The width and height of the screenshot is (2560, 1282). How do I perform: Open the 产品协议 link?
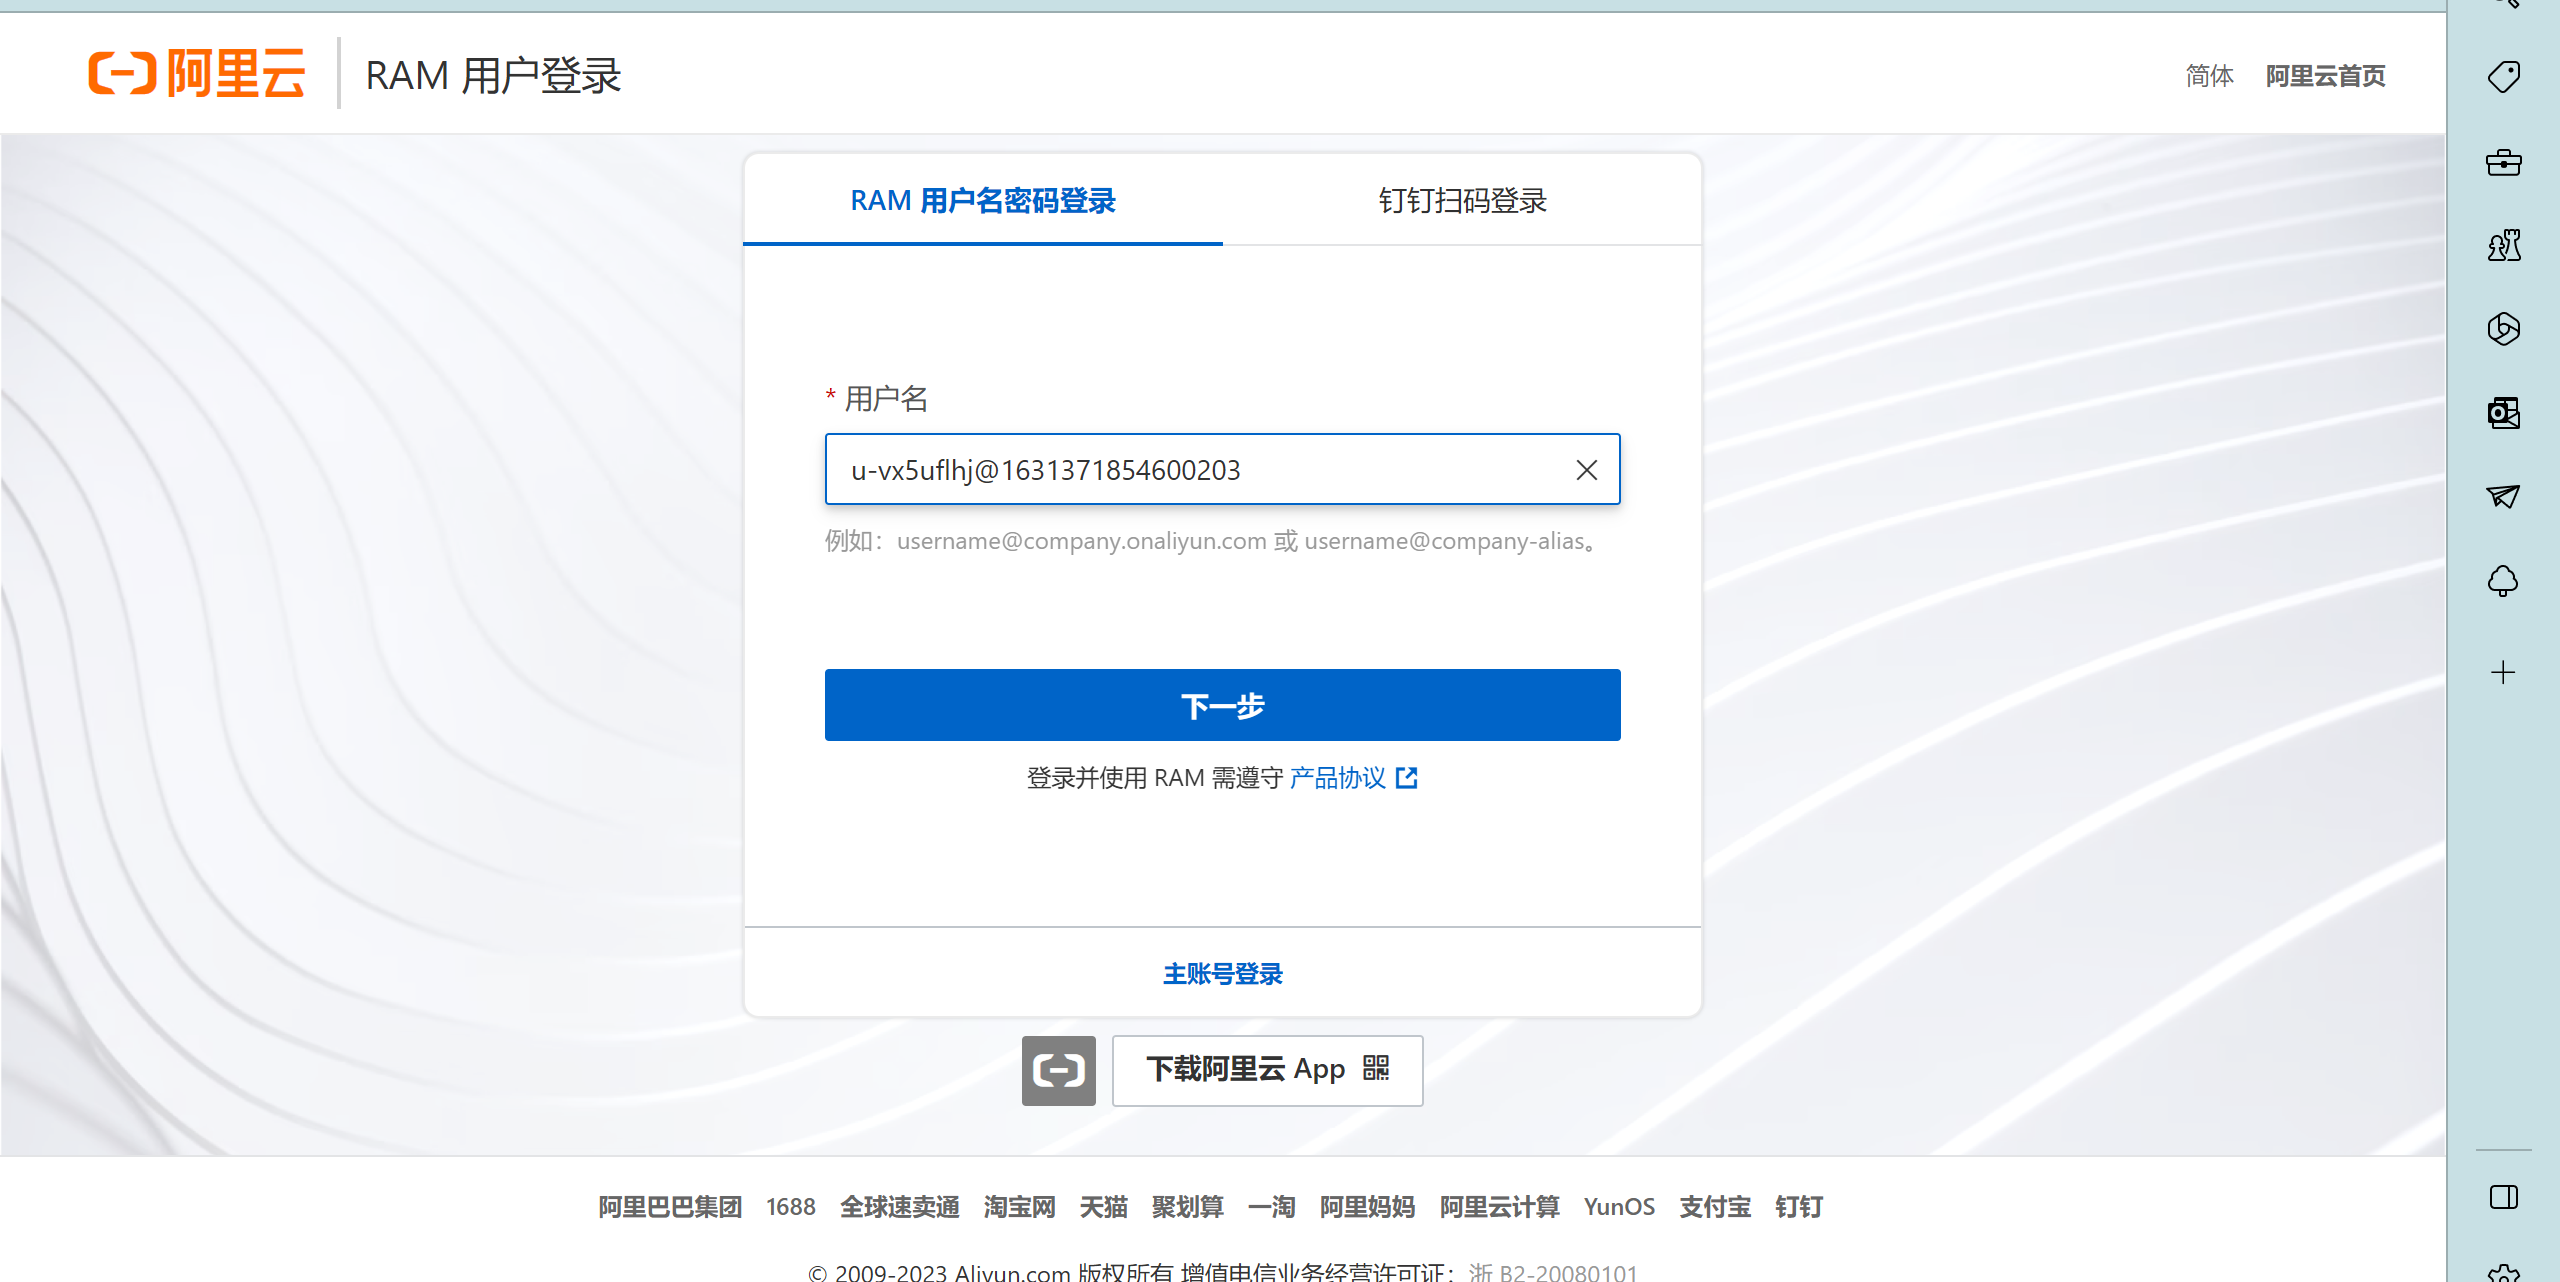point(1337,778)
